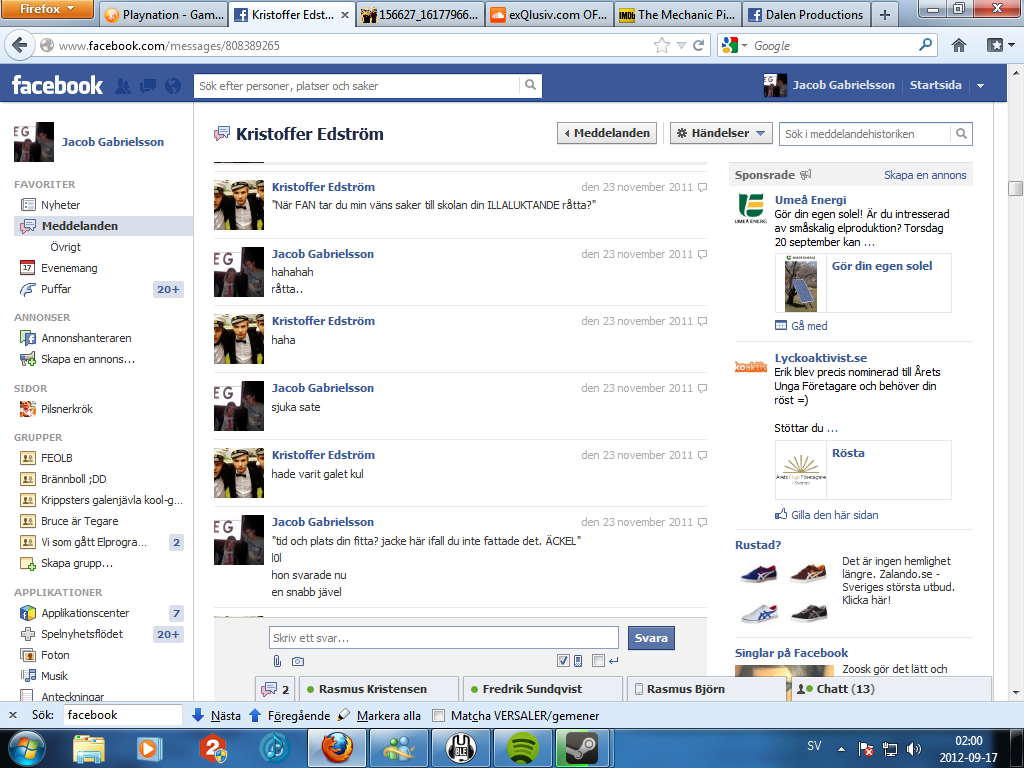The image size is (1024, 768).
Task: Open the notifications globe icon in header
Action: [x=173, y=86]
